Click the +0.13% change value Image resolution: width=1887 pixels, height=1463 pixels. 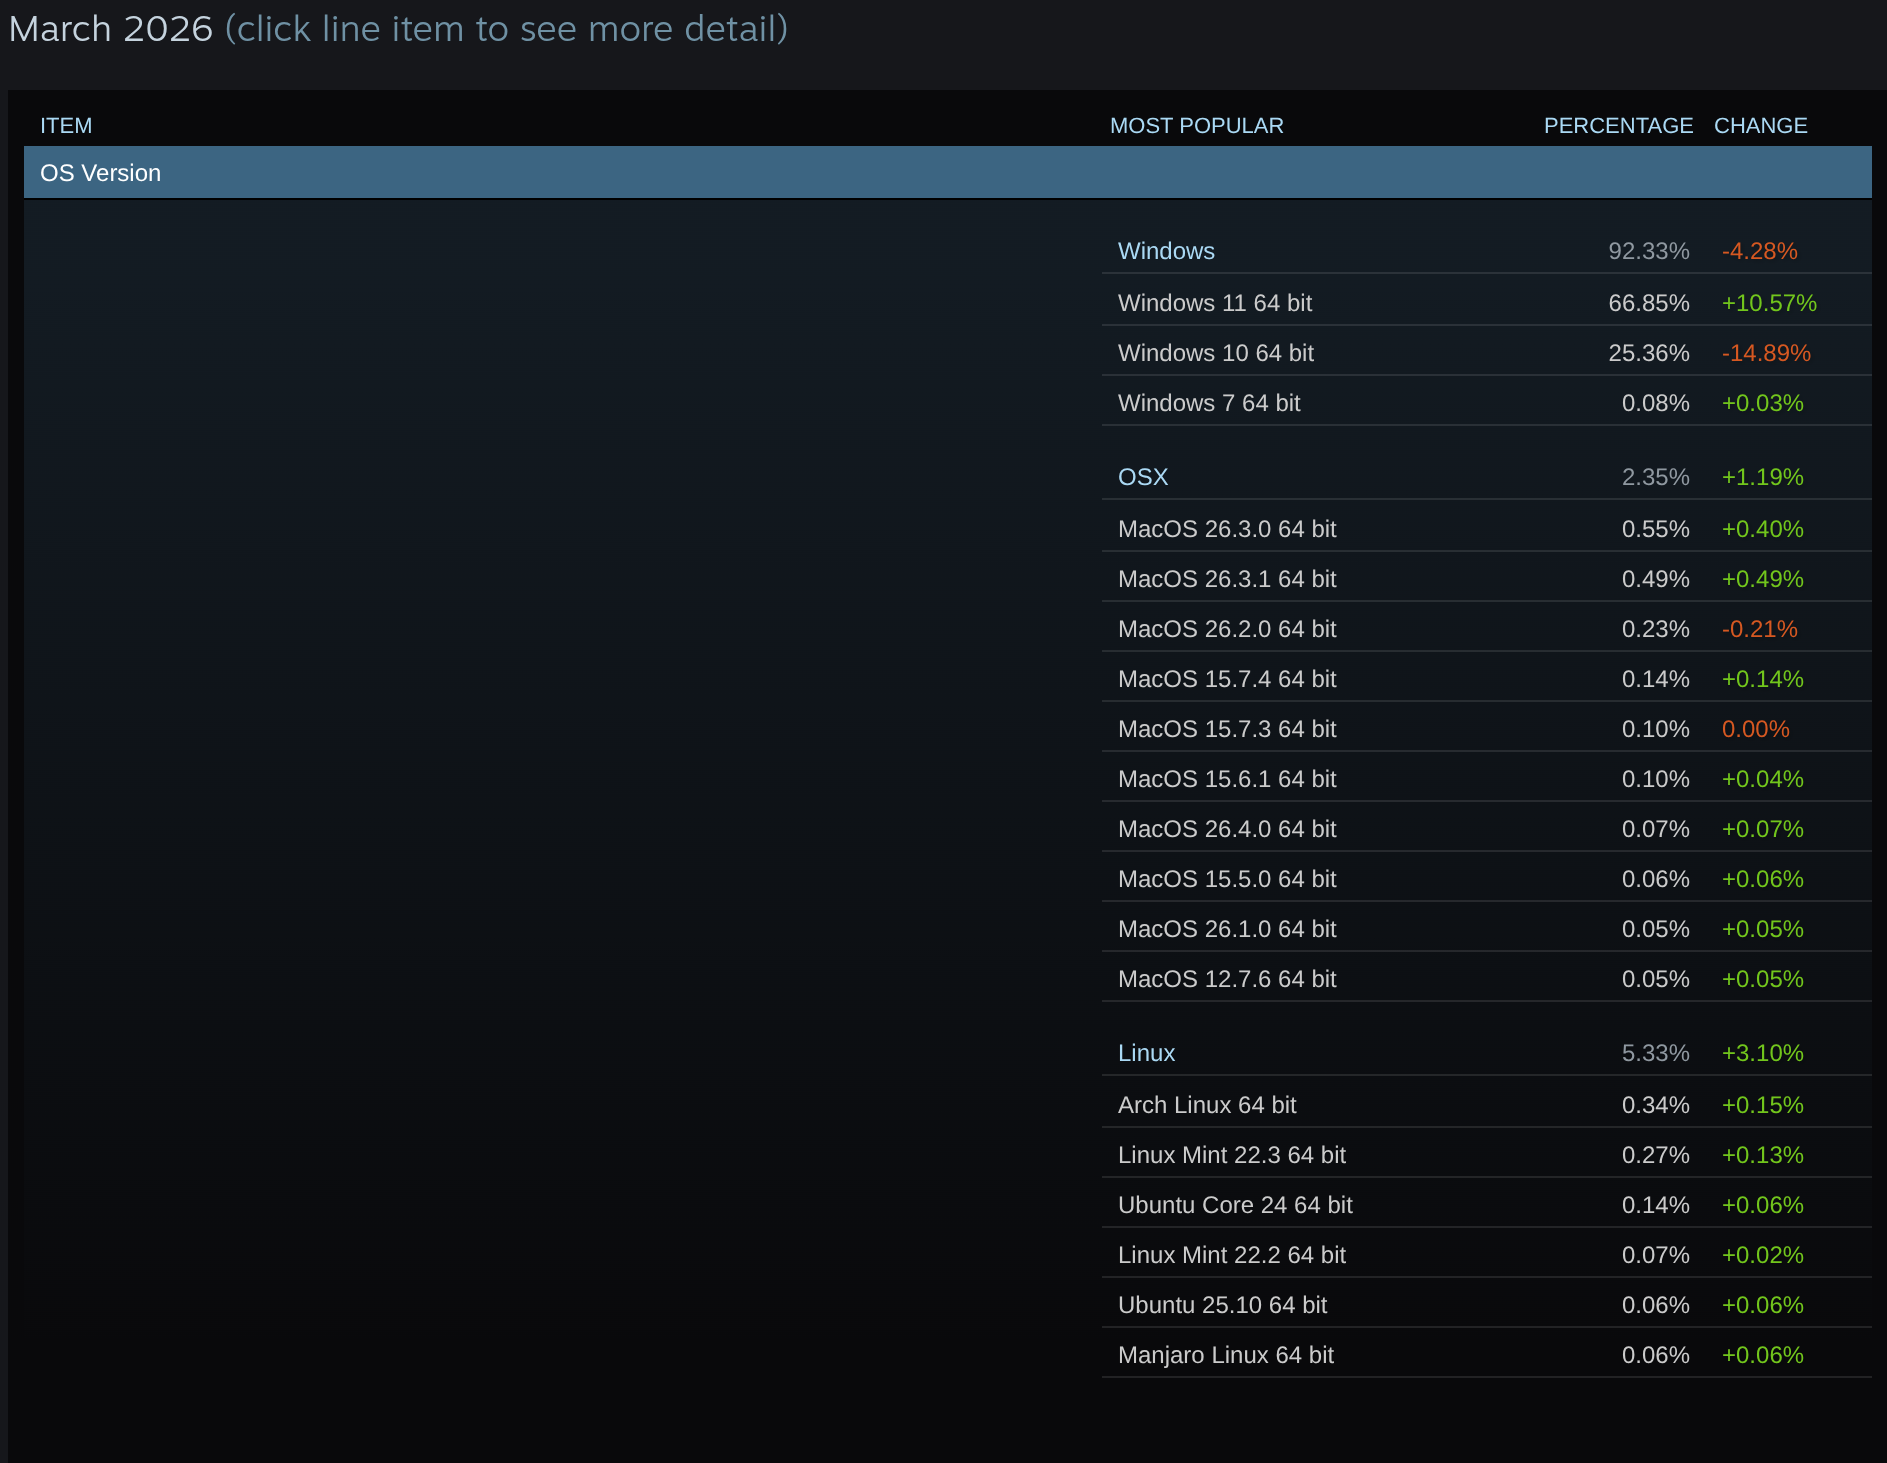tap(1763, 1155)
